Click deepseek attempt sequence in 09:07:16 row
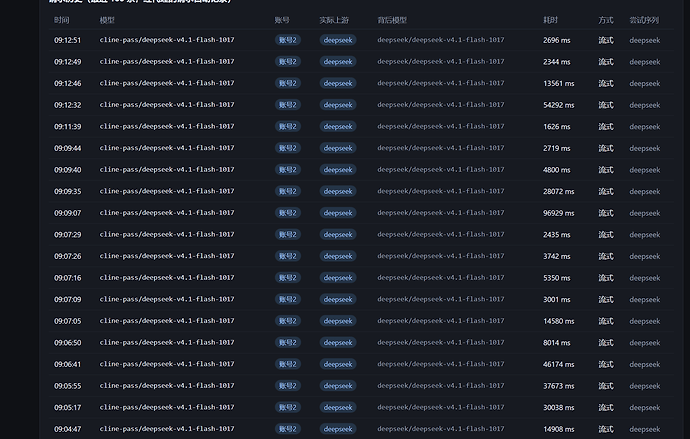This screenshot has height=439, width=690. coord(645,278)
